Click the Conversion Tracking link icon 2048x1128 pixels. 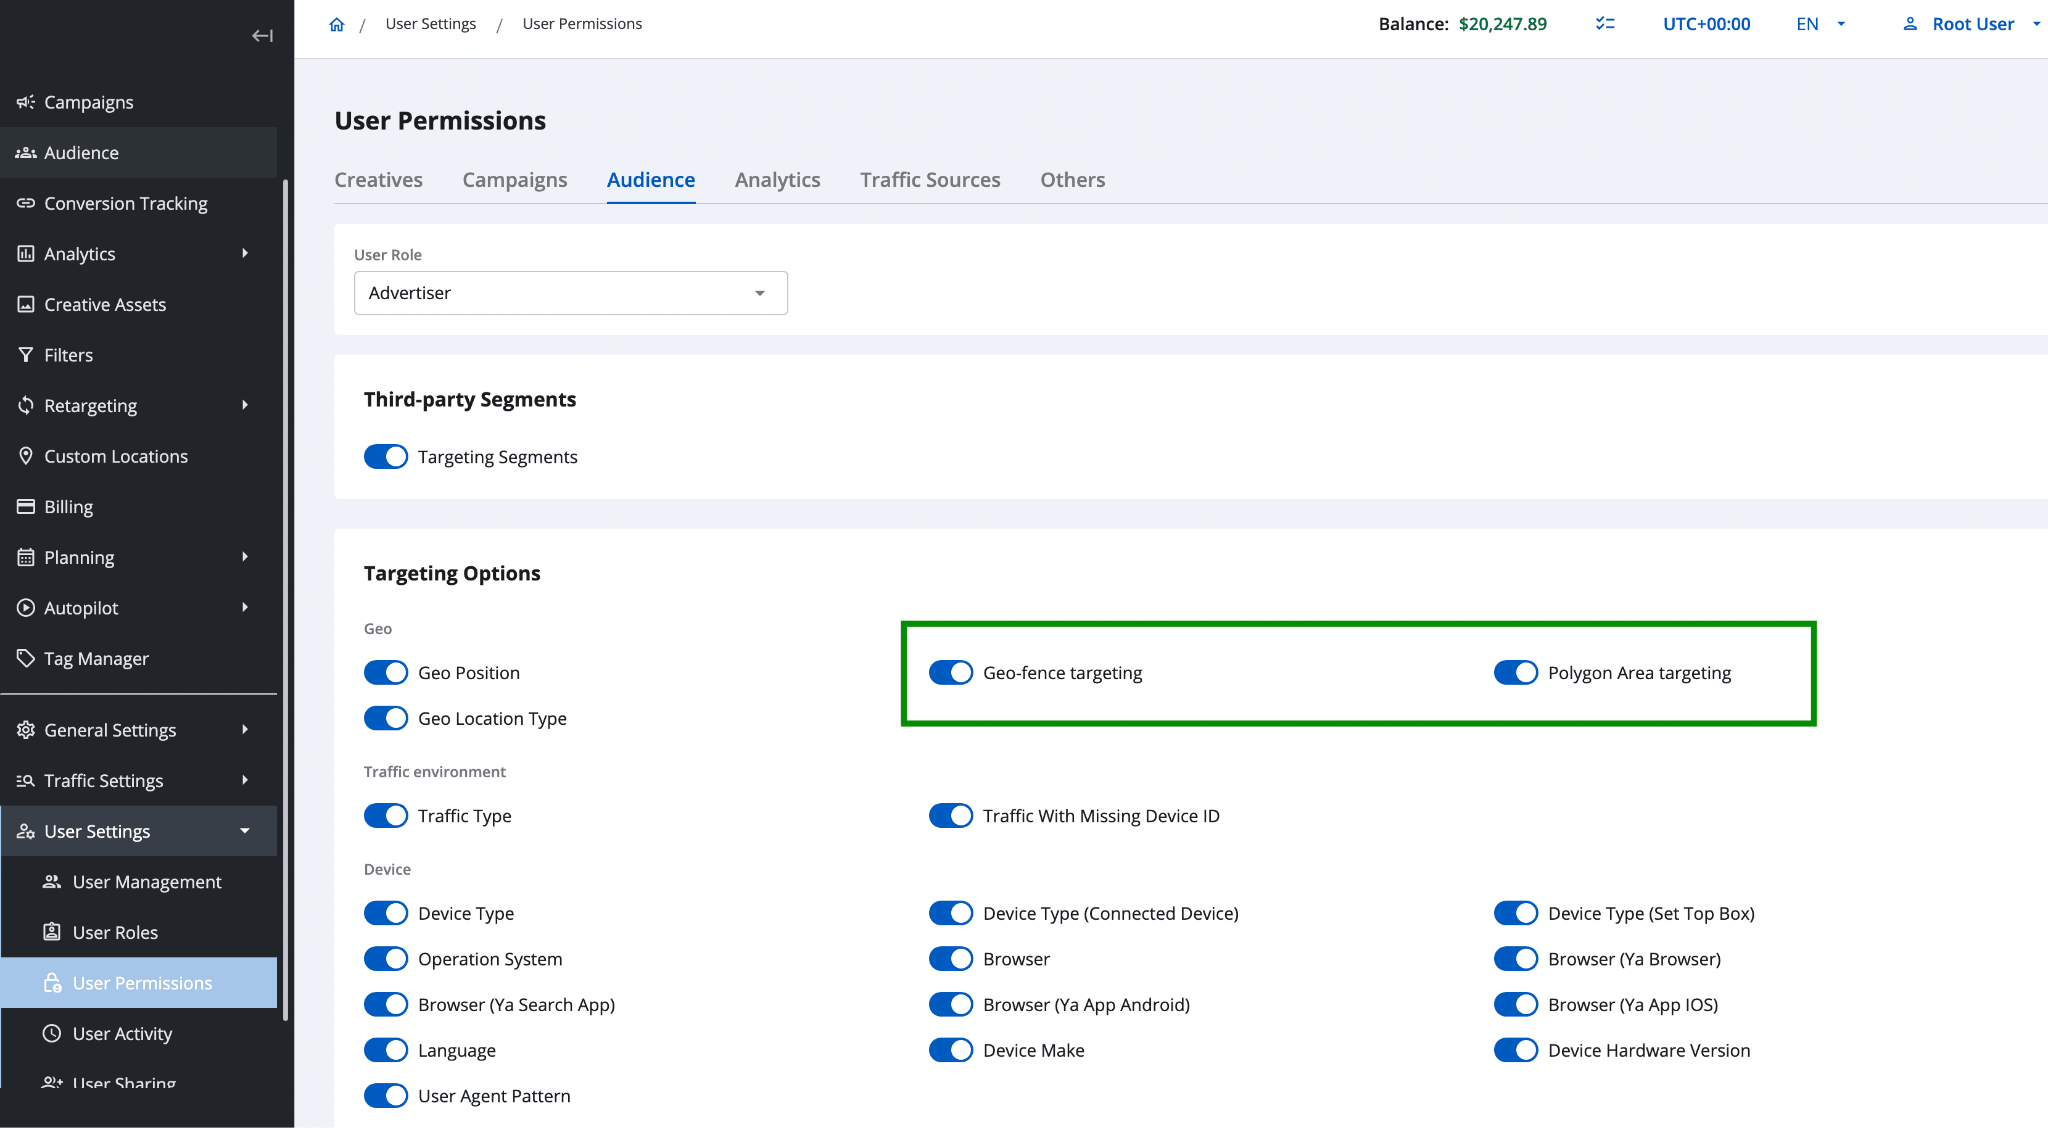click(26, 203)
